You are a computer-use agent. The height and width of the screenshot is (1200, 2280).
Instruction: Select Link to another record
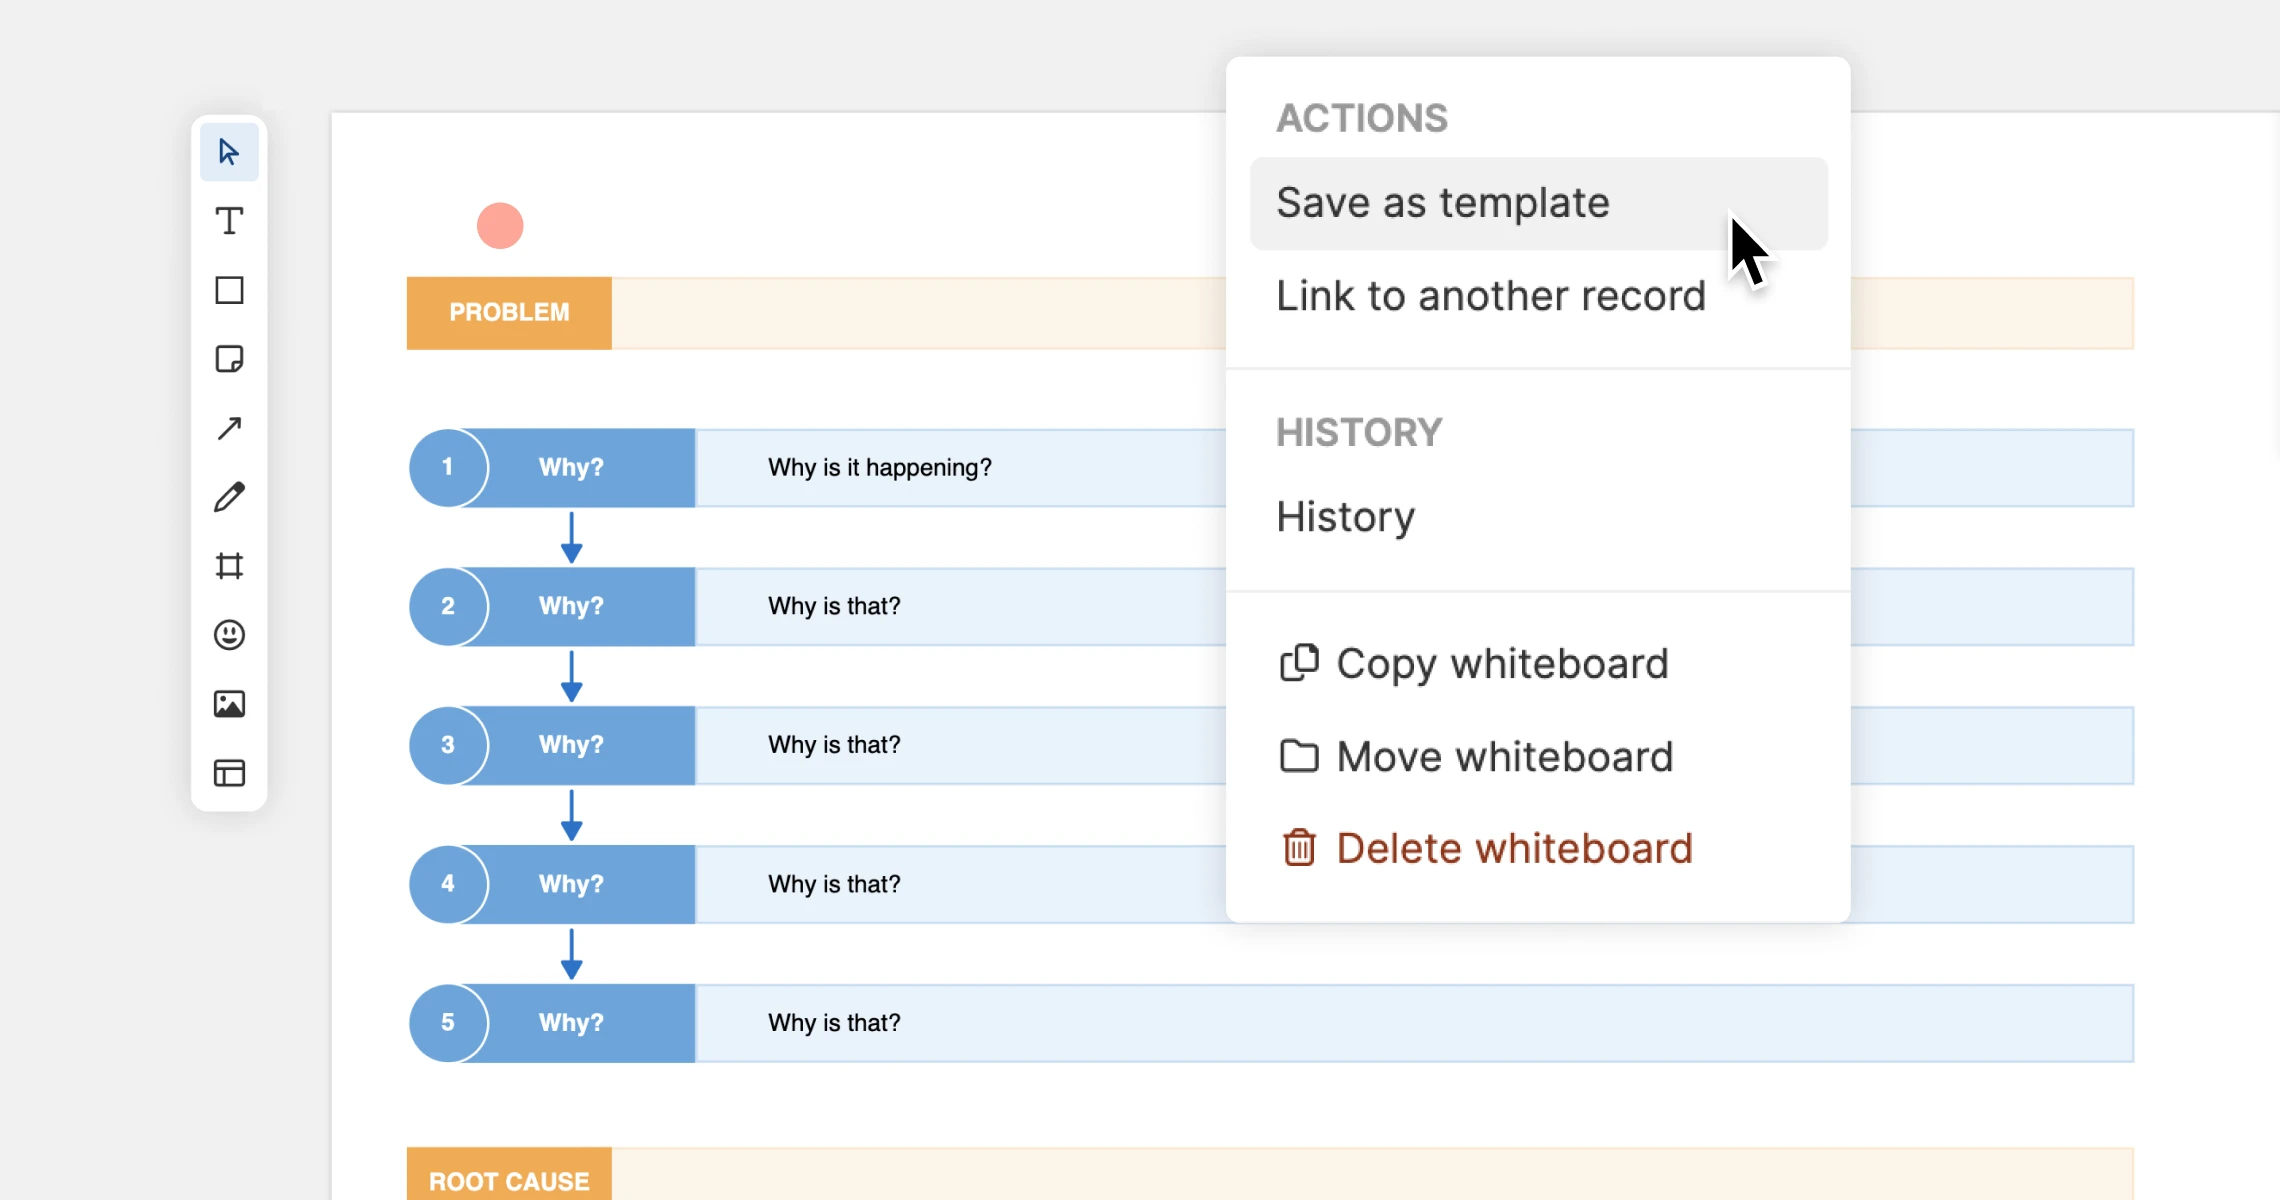pos(1489,295)
